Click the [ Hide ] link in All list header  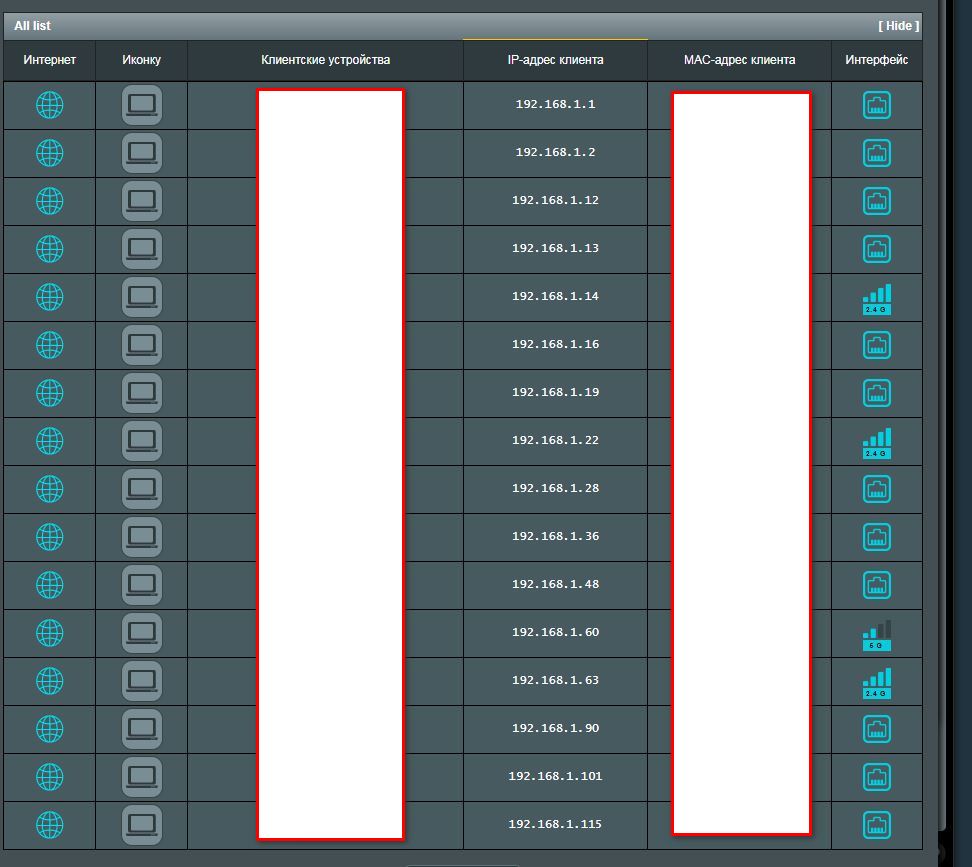pyautogui.click(x=896, y=26)
